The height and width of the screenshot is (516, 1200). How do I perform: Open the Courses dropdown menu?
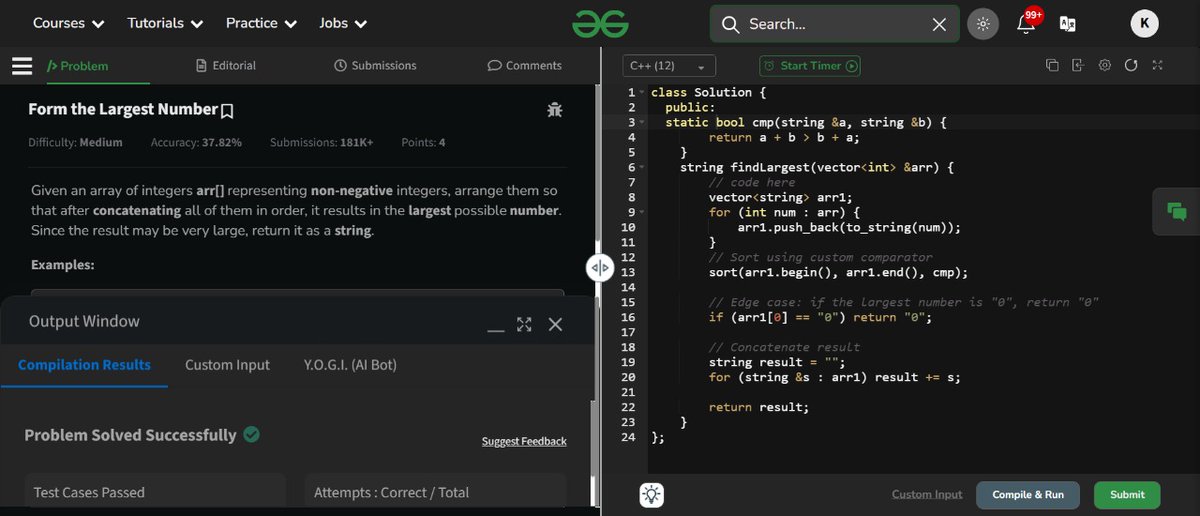point(69,23)
